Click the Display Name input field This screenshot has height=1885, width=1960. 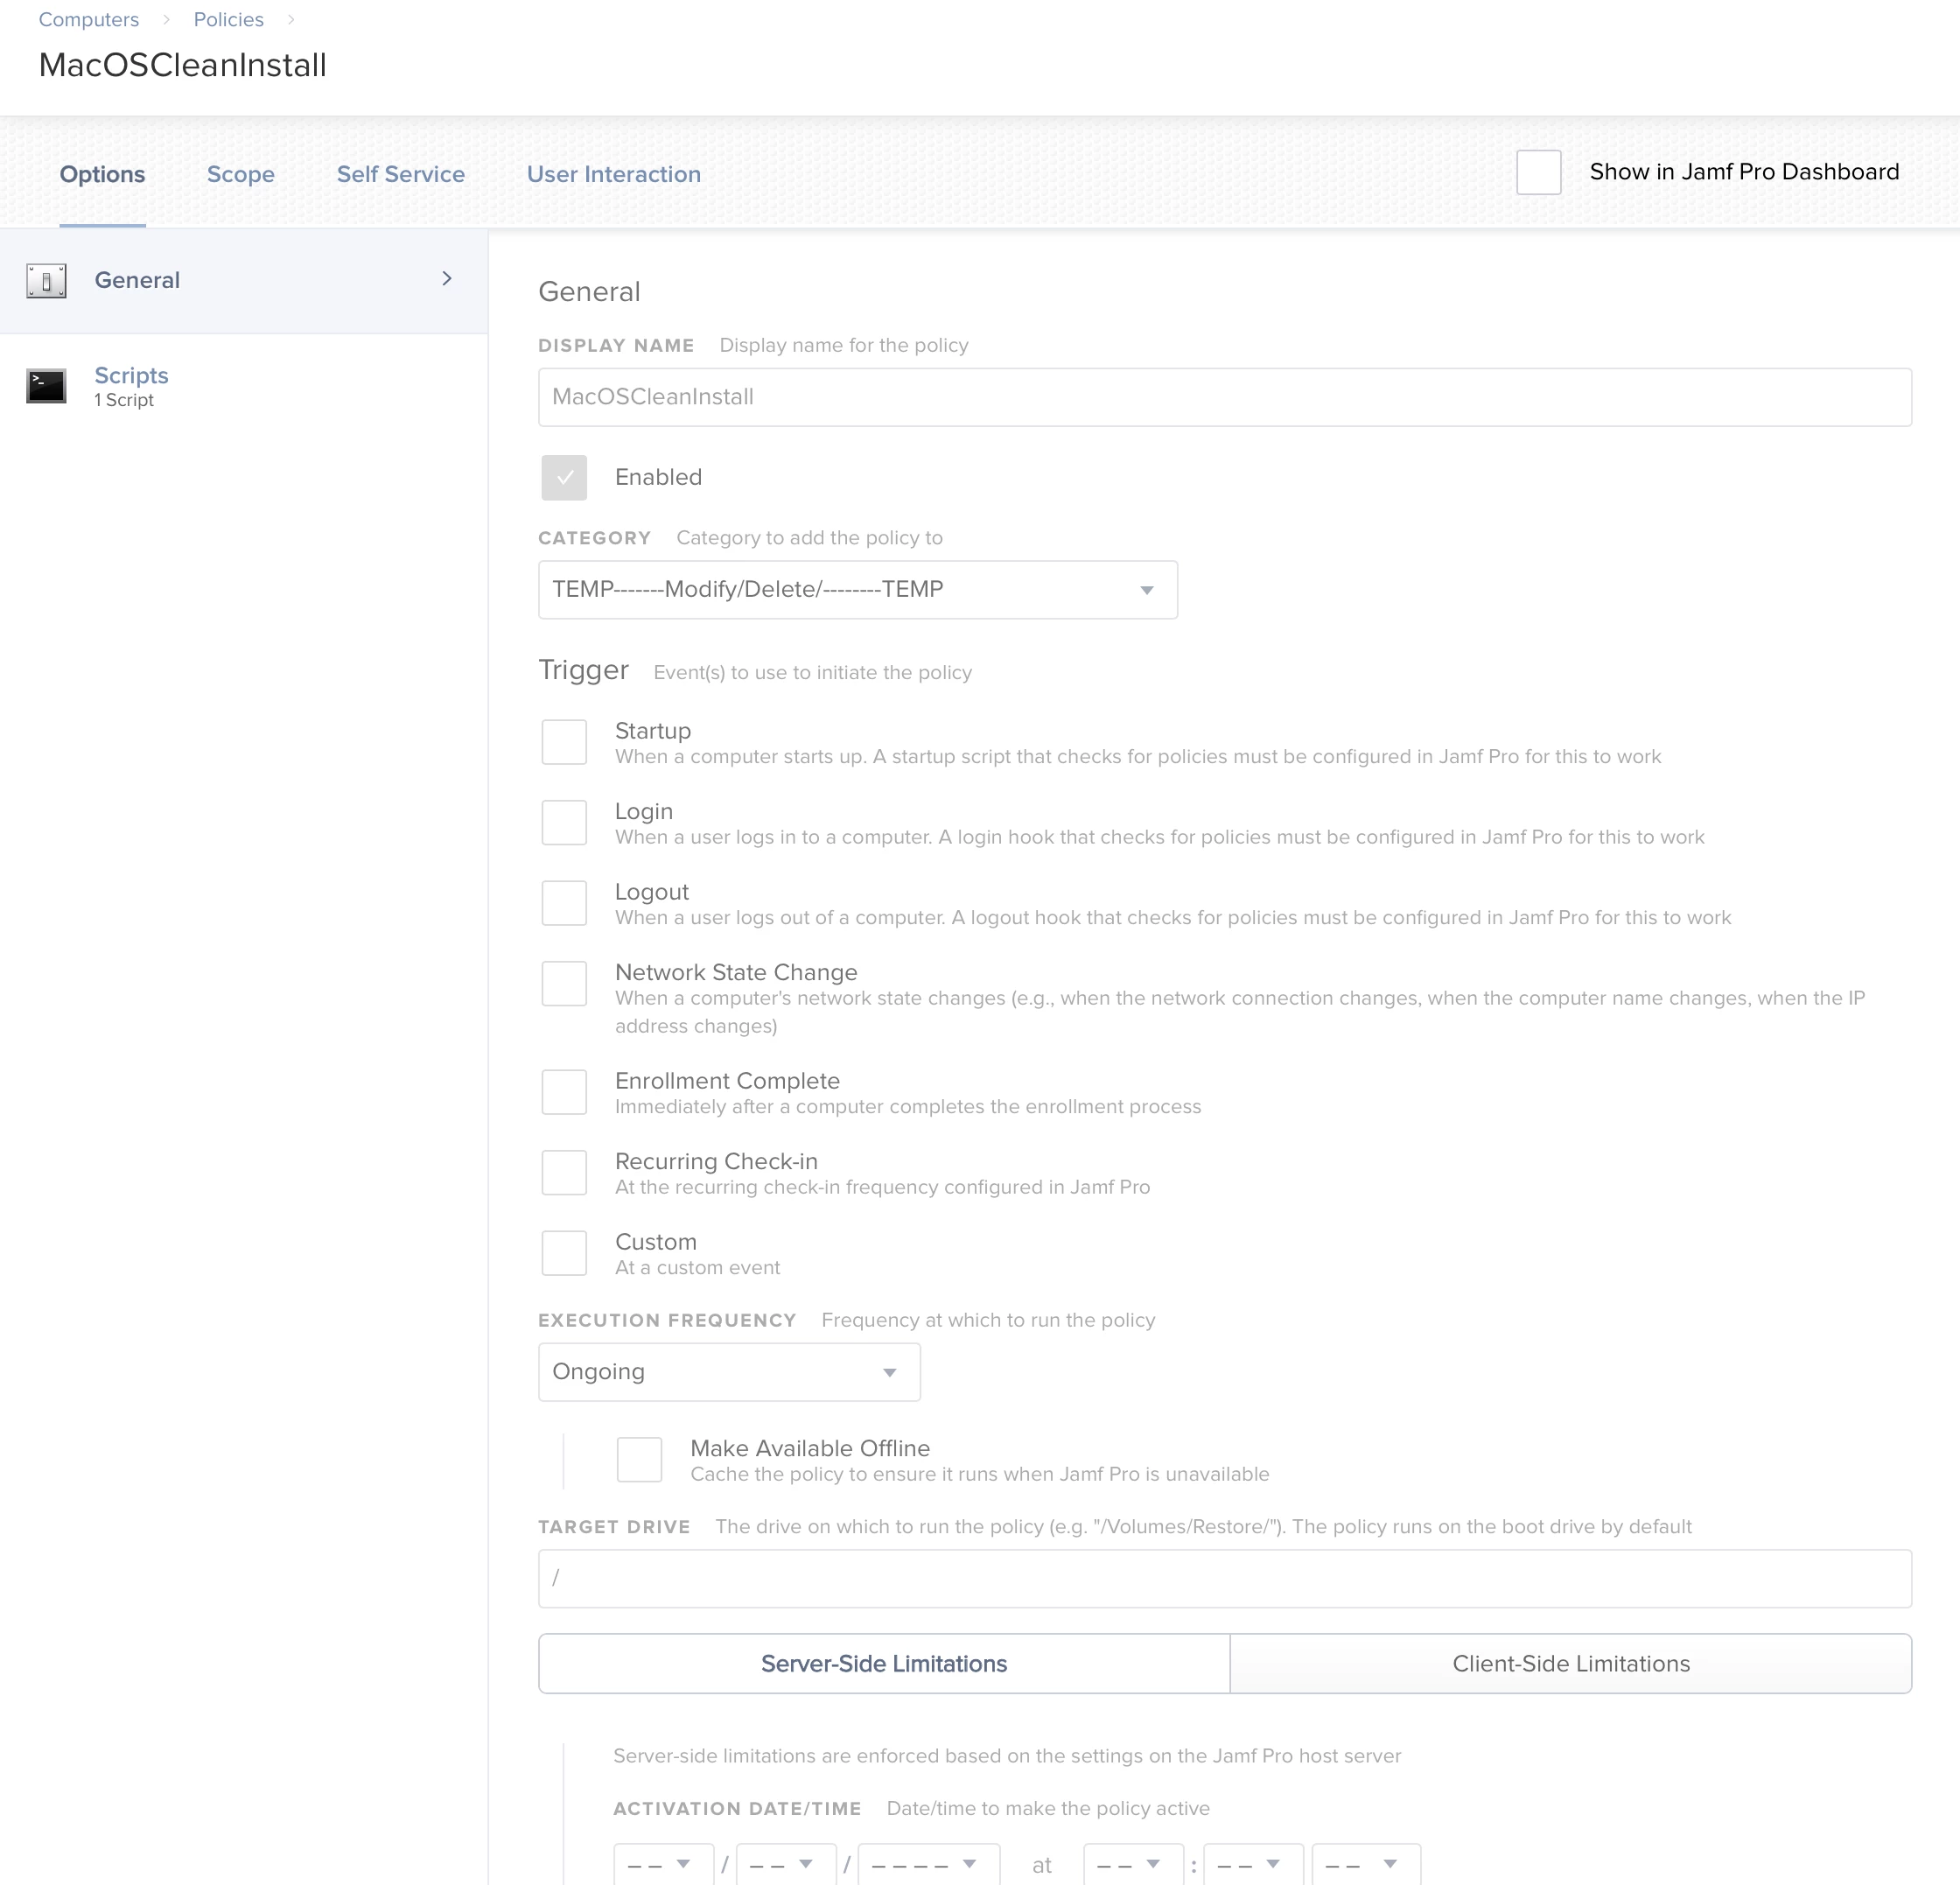pyautogui.click(x=1225, y=397)
